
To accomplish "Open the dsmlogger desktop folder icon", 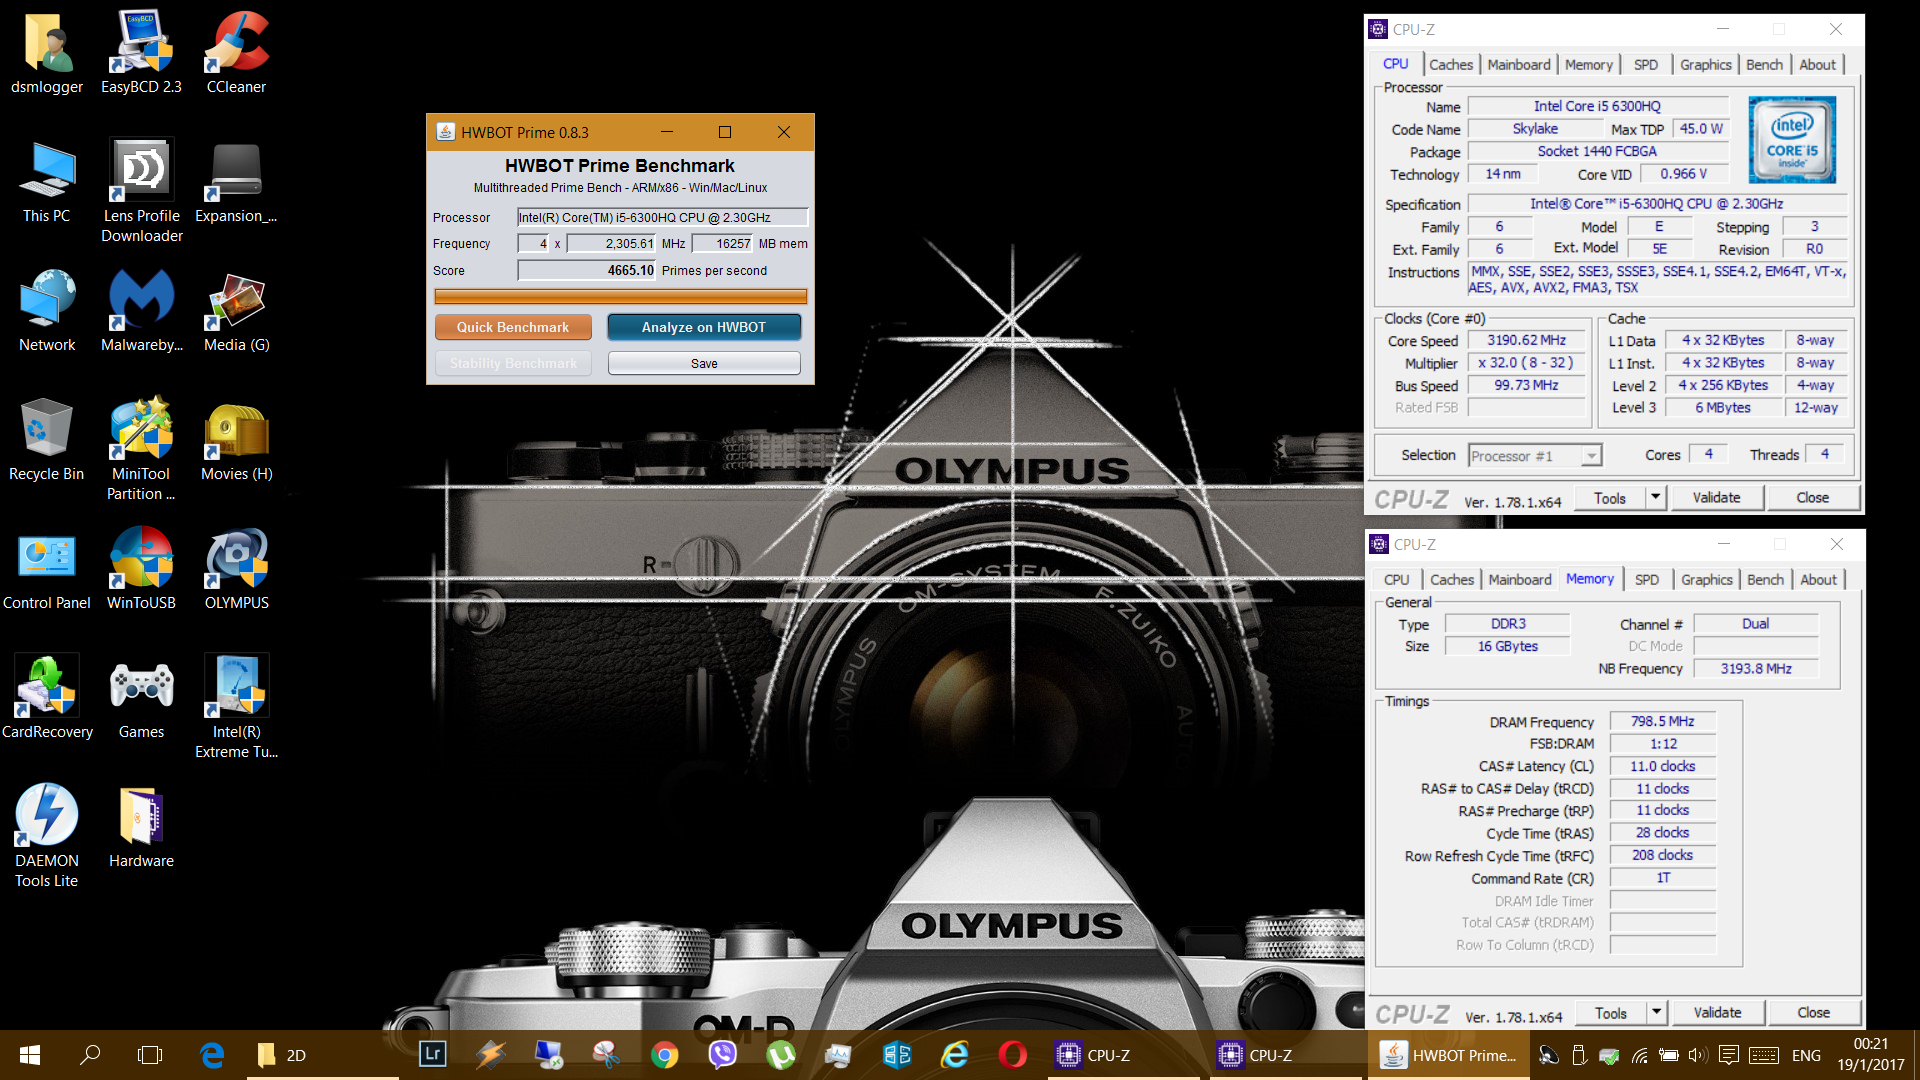I will pyautogui.click(x=47, y=54).
